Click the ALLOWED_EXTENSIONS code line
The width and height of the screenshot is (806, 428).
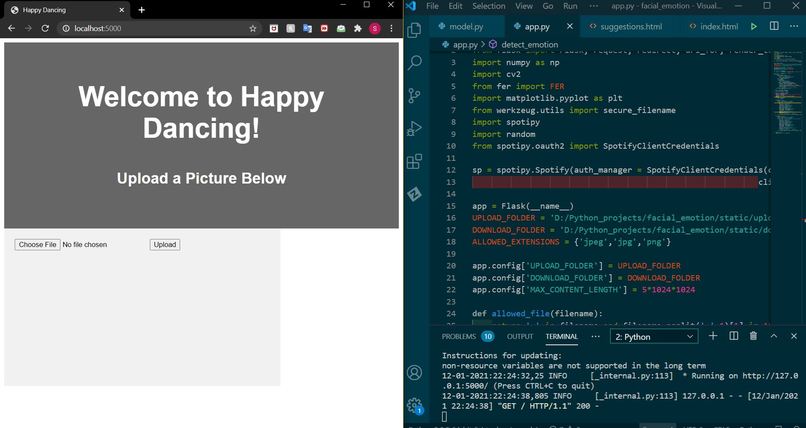571,242
